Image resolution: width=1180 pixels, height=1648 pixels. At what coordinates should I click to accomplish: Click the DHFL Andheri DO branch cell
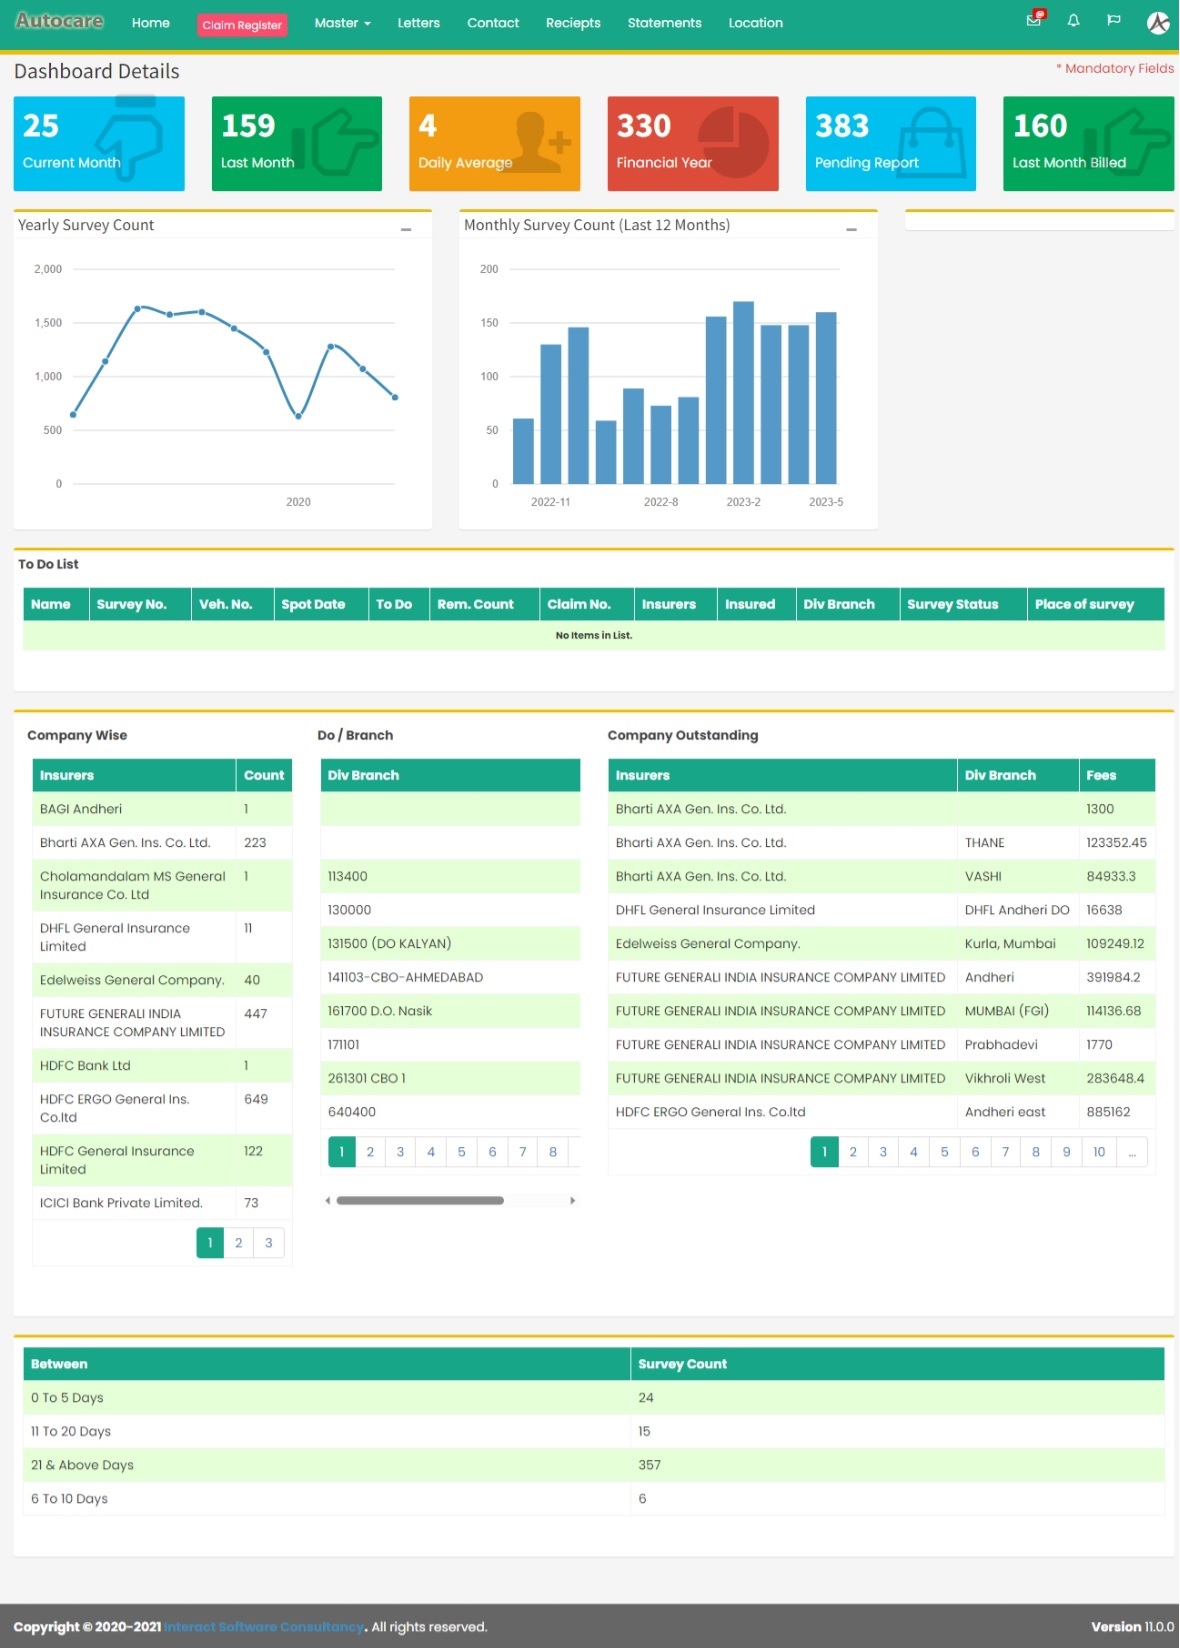click(1017, 910)
